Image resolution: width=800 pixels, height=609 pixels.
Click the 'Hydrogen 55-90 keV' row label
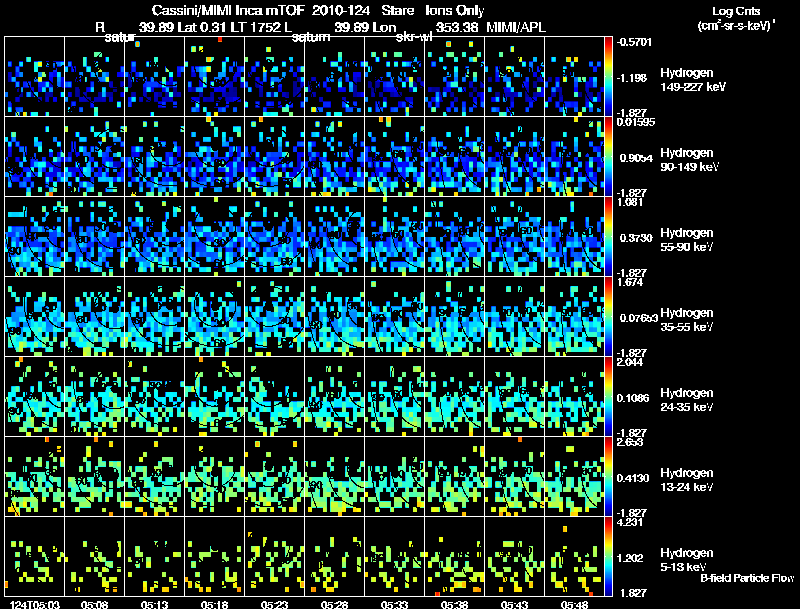click(x=687, y=240)
